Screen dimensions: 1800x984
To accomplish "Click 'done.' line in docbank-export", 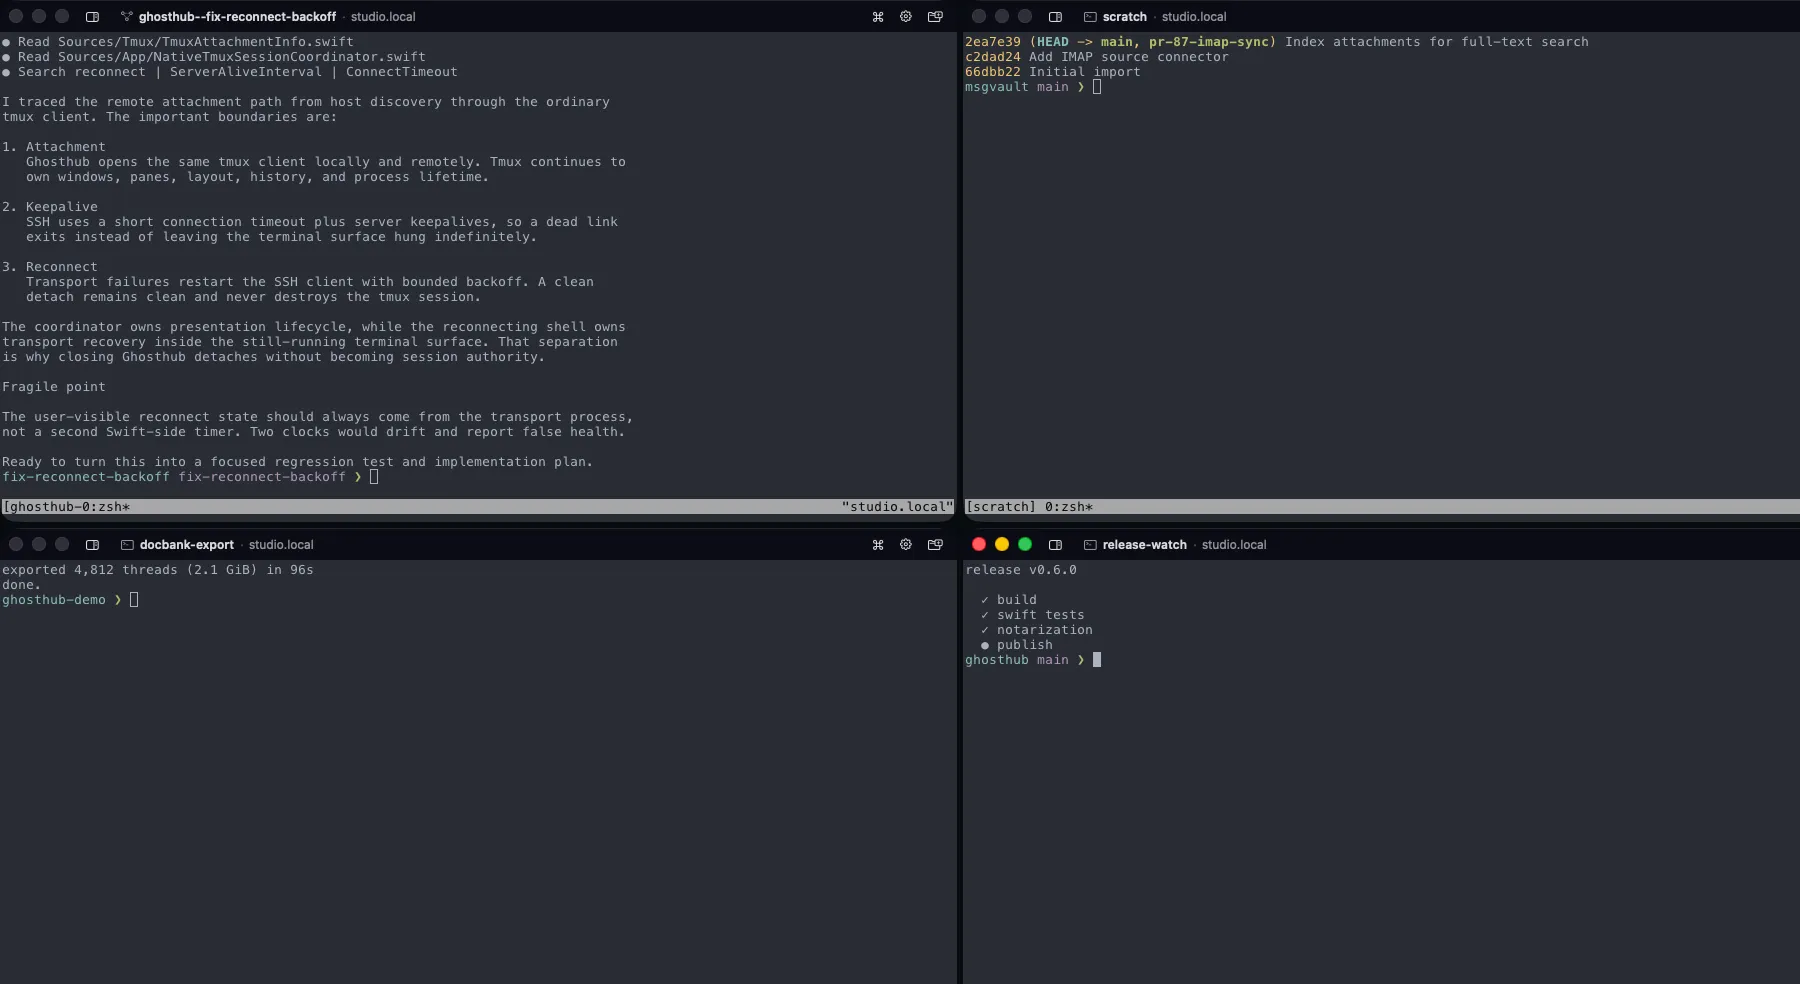I will coord(22,585).
